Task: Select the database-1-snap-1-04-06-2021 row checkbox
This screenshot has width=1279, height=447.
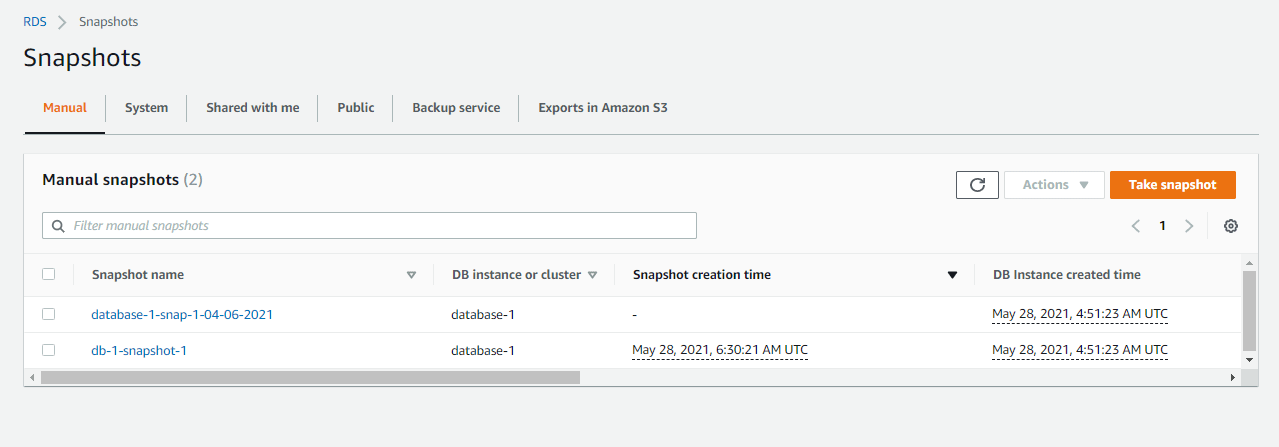Action: (49, 314)
